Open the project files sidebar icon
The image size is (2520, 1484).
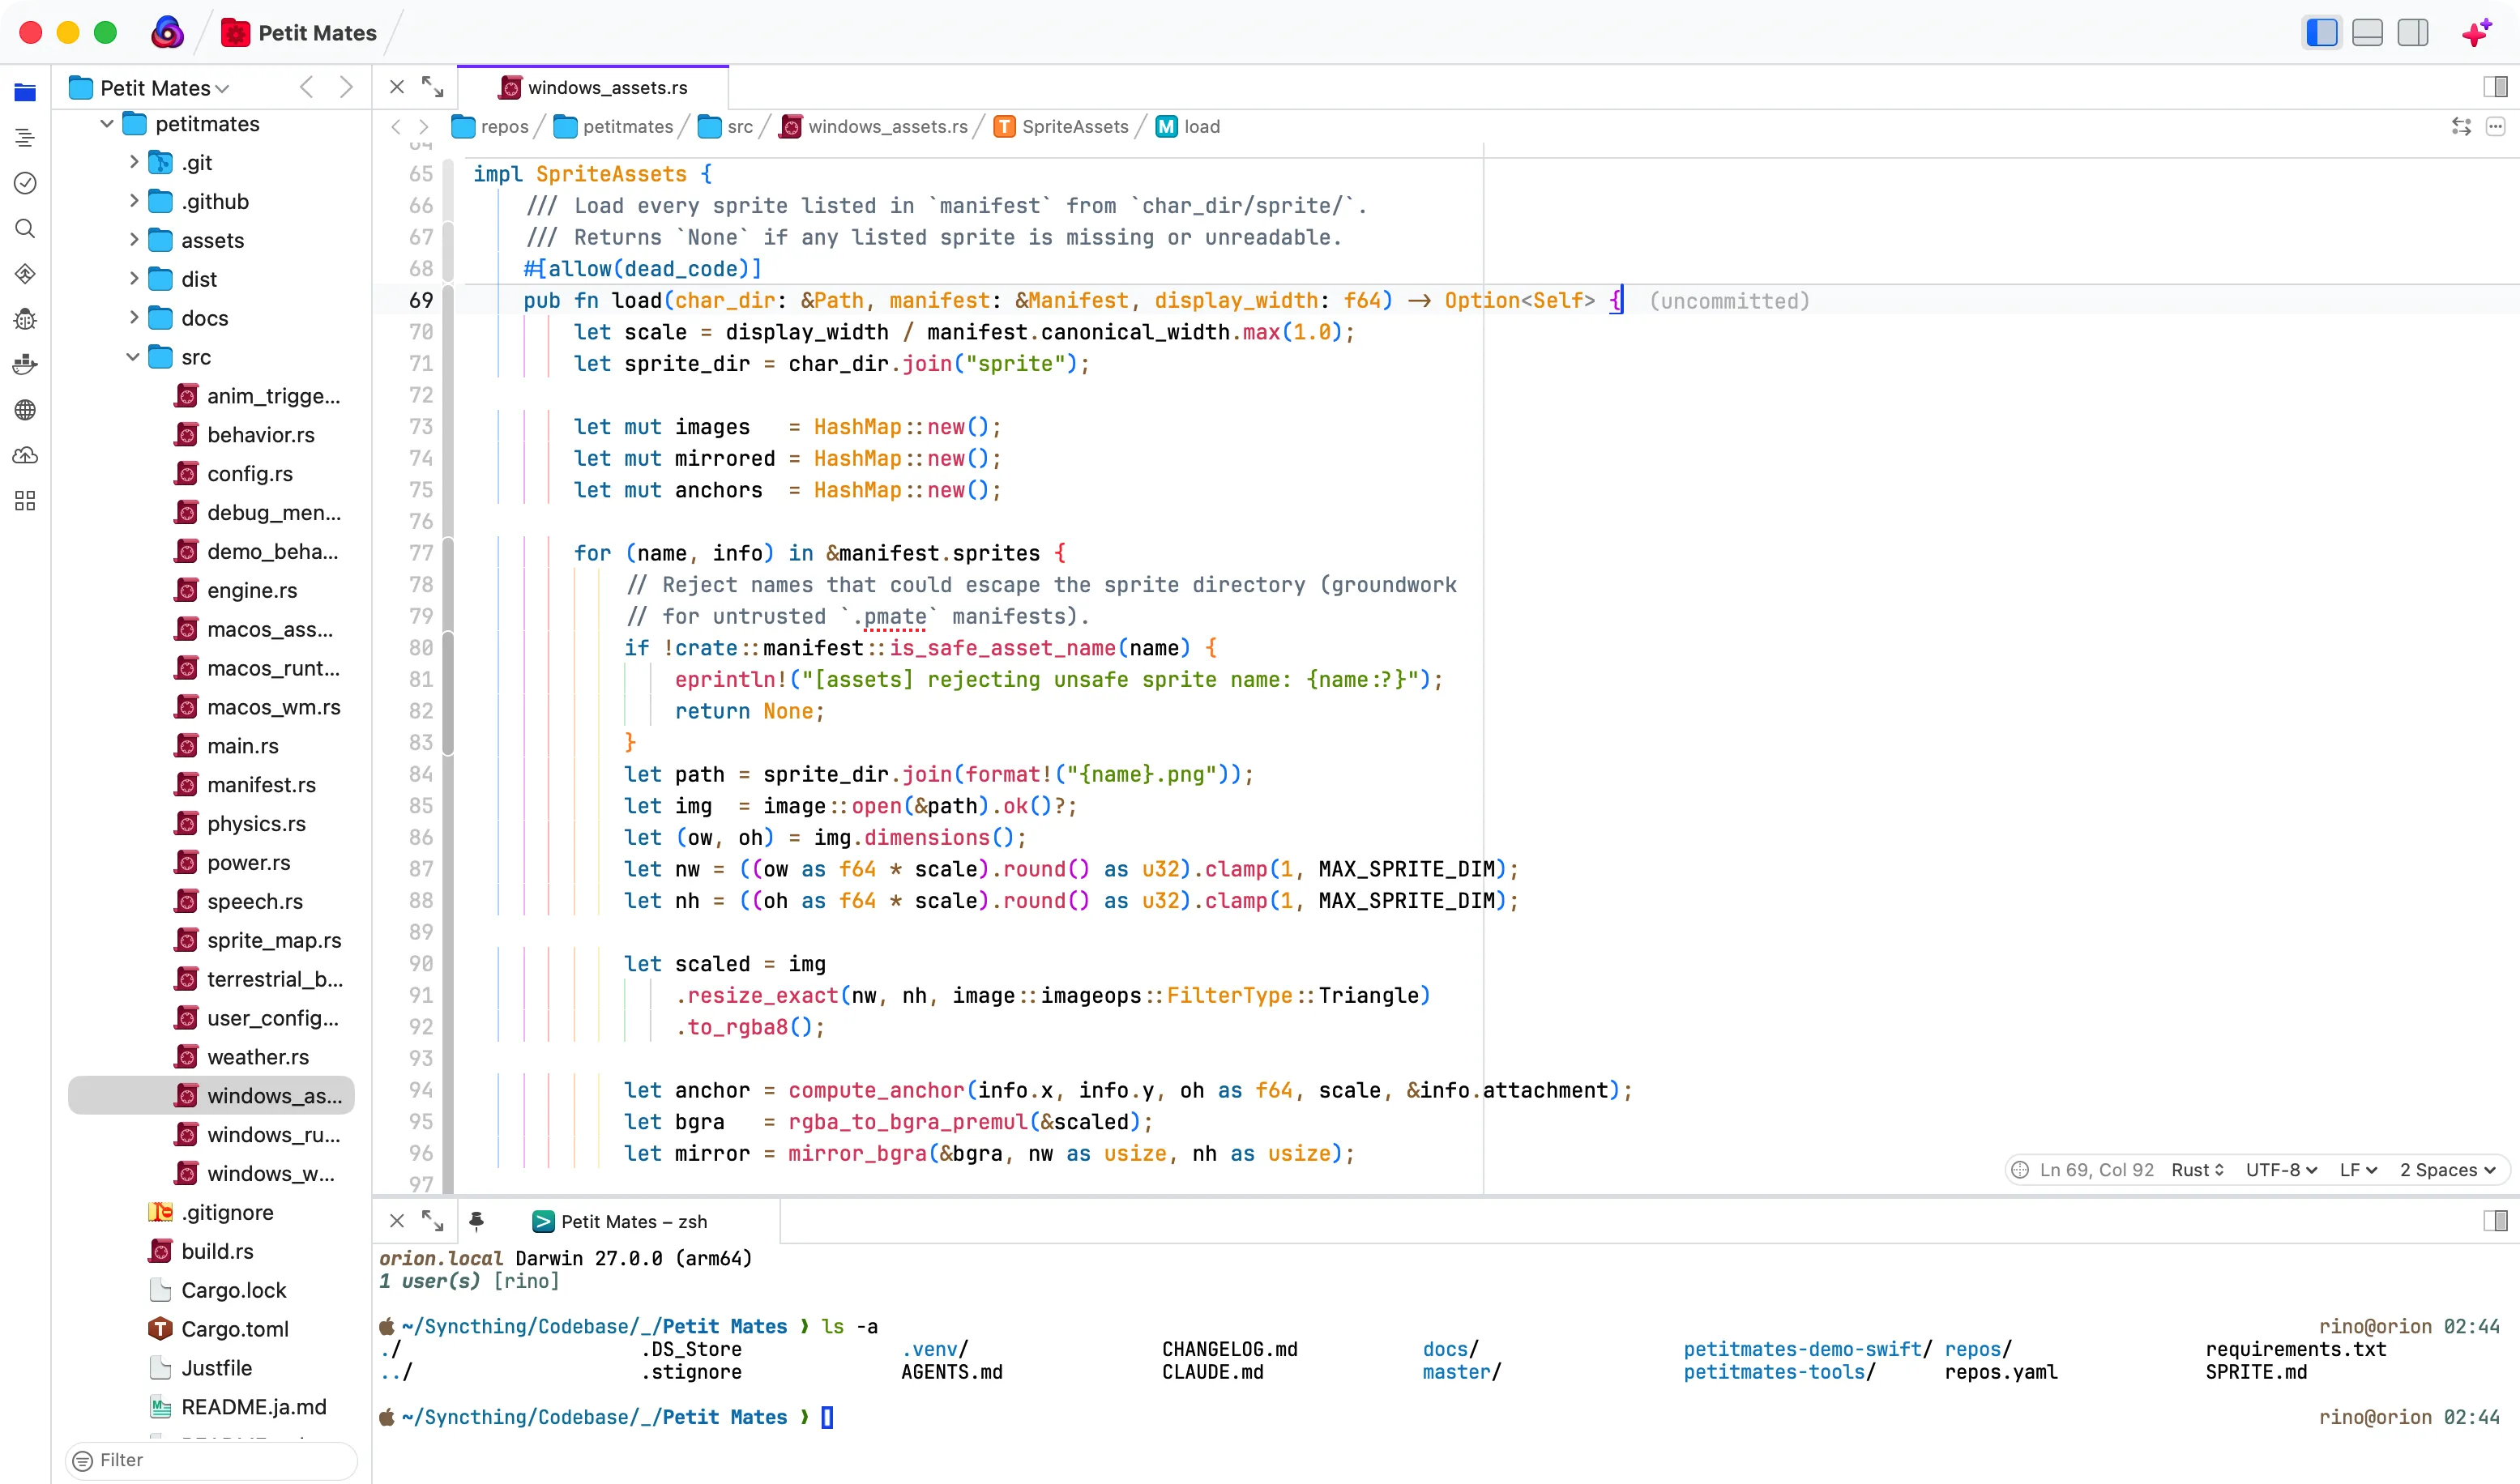(x=25, y=92)
